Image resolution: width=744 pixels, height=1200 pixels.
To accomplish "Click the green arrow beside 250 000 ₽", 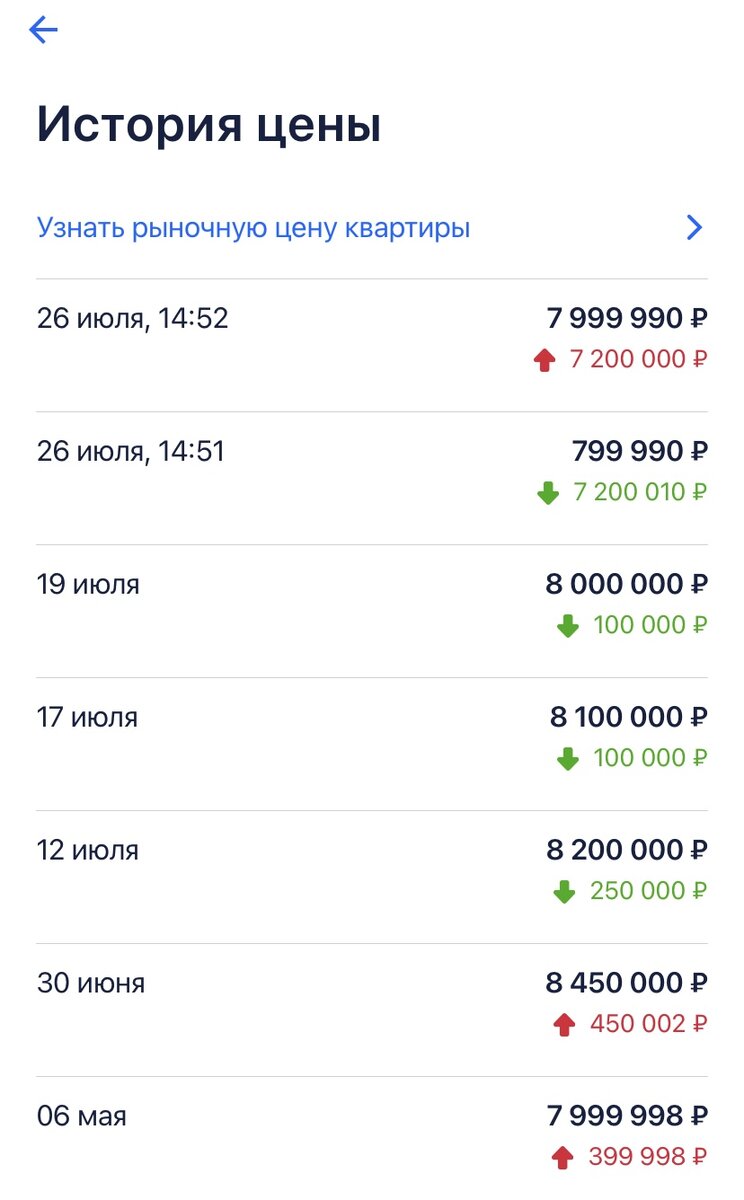I will click(x=564, y=892).
